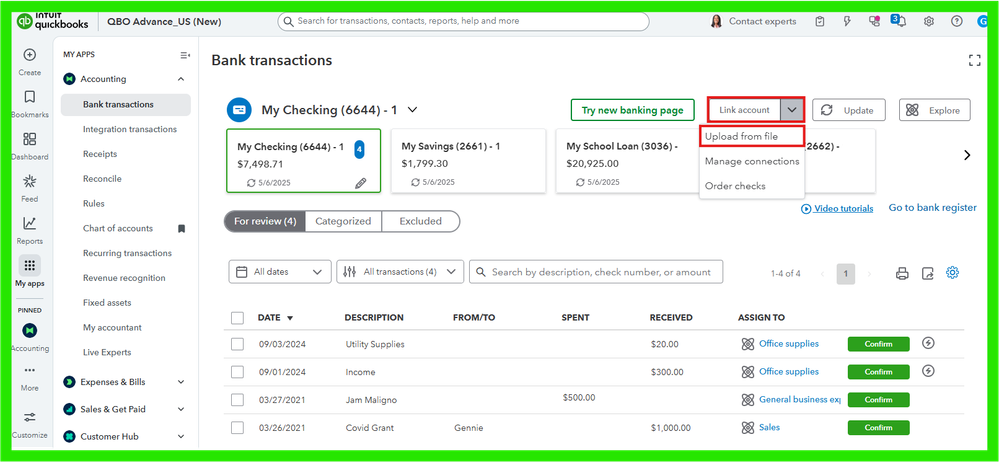This screenshot has width=999, height=462.
Task: Open pinned Accounting app icon
Action: 29,330
